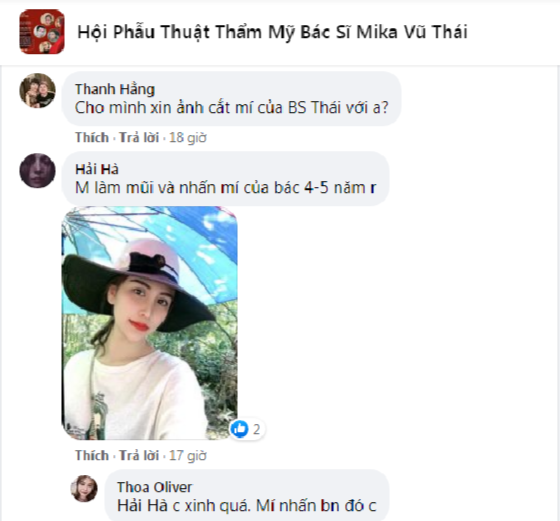This screenshot has height=521, width=560.
Task: Reply to Hải Hà's comment via Trả lời
Action: 139,456
